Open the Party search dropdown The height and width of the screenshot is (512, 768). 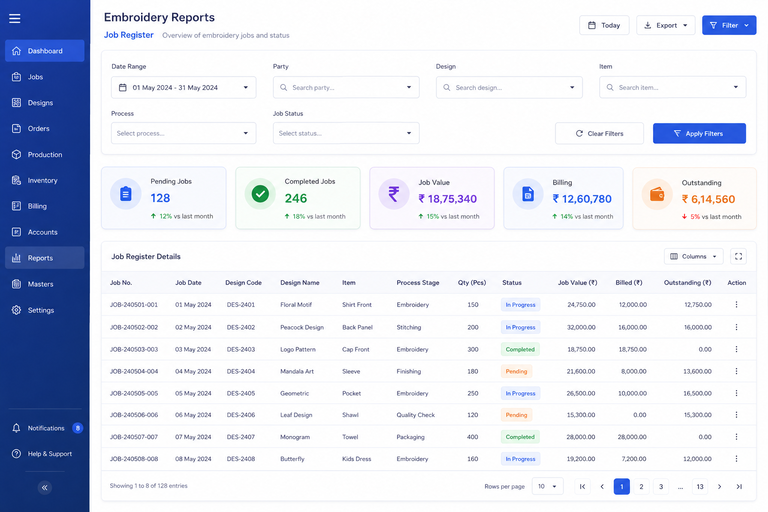(x=346, y=88)
